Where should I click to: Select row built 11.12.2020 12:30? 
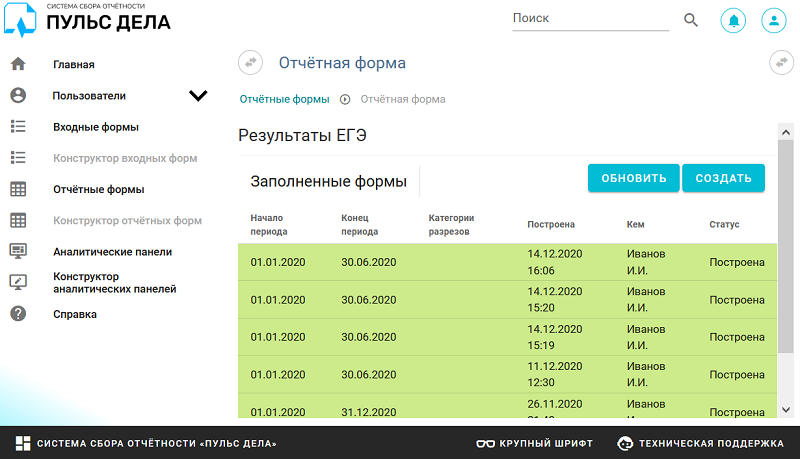[x=508, y=374]
